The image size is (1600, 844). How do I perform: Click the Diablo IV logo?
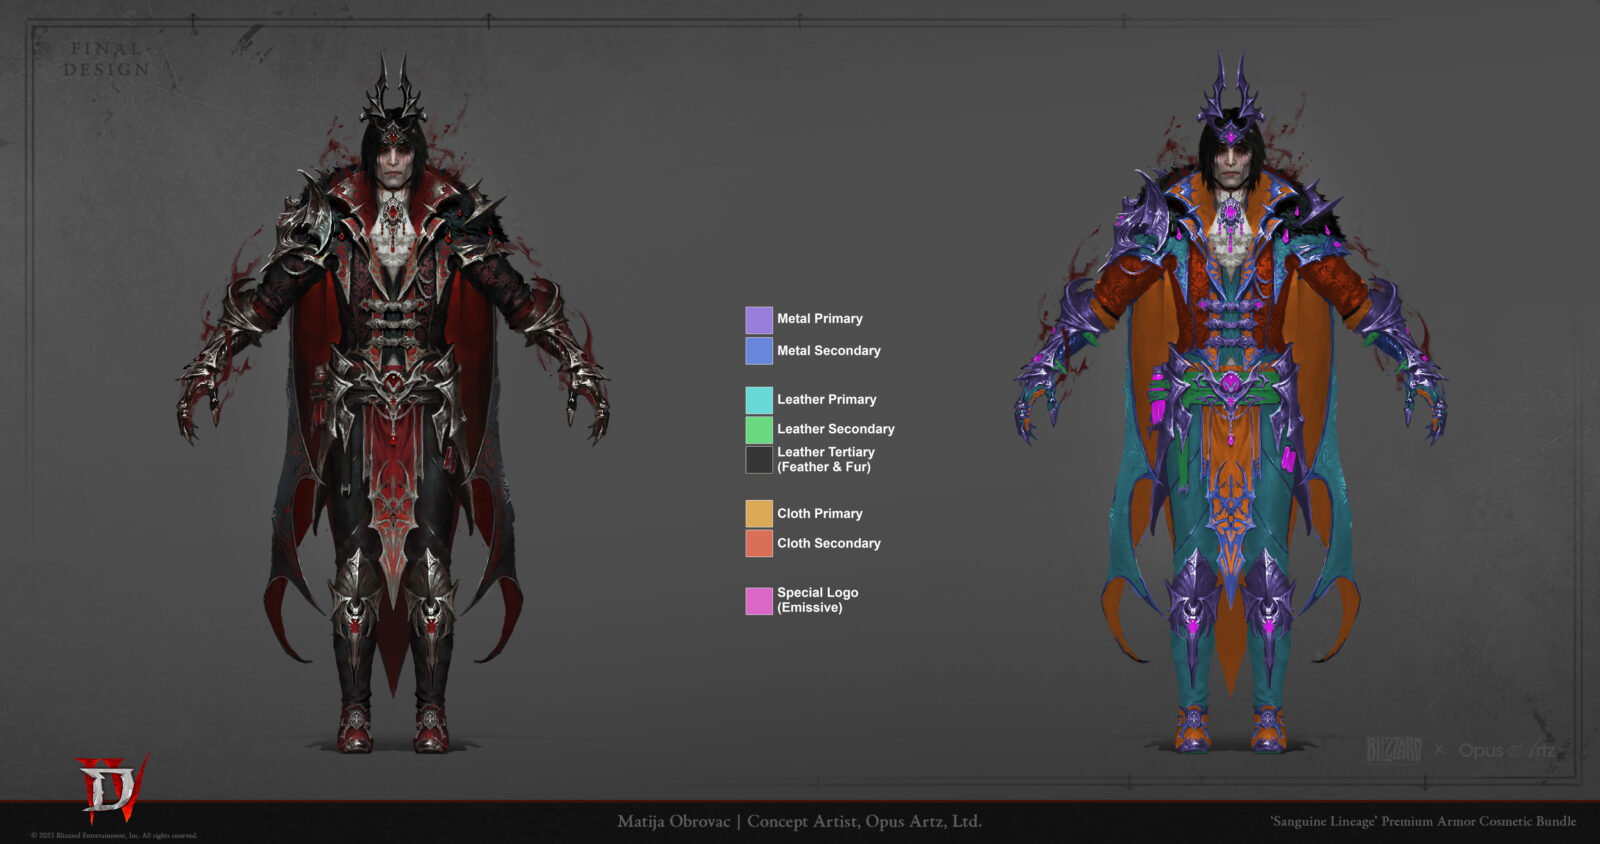pyautogui.click(x=110, y=787)
